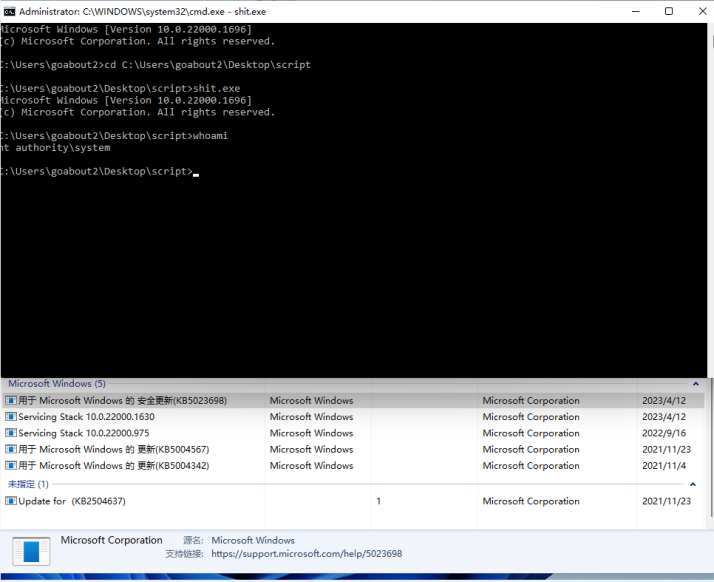
Task: Click the 2021/11/4 install date
Action: click(x=664, y=466)
